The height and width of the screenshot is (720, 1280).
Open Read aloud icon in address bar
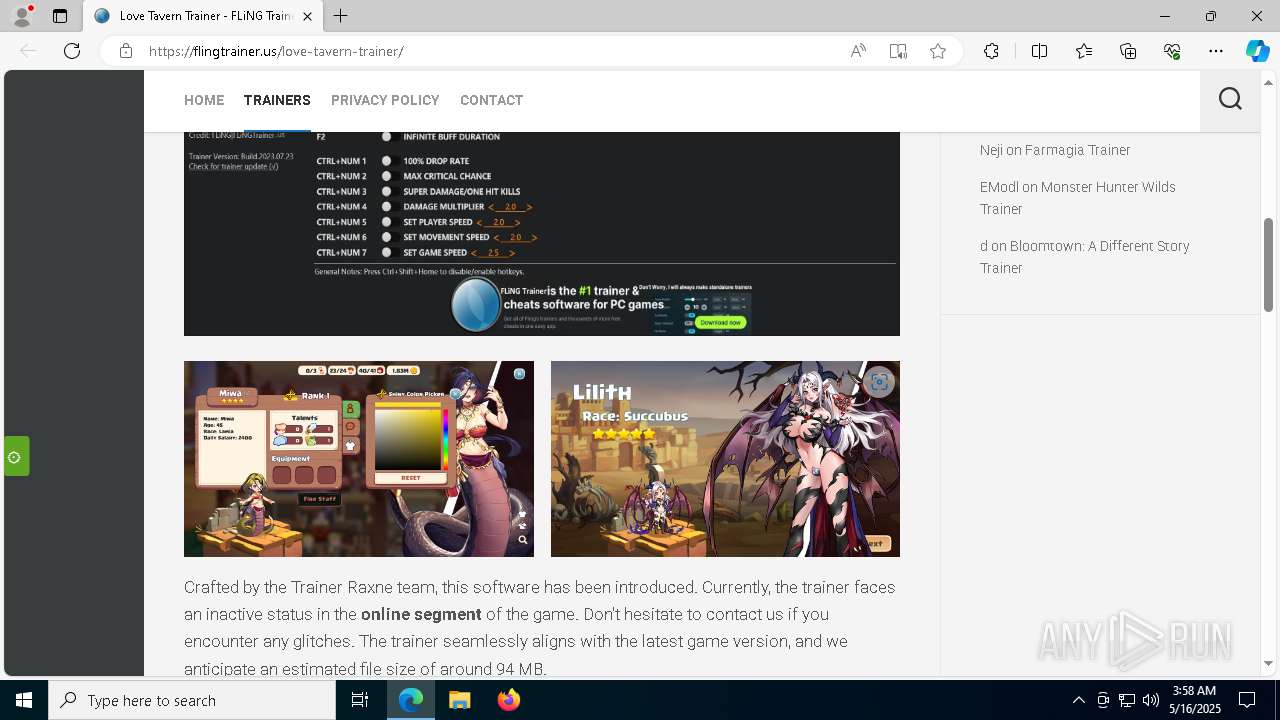[x=858, y=51]
